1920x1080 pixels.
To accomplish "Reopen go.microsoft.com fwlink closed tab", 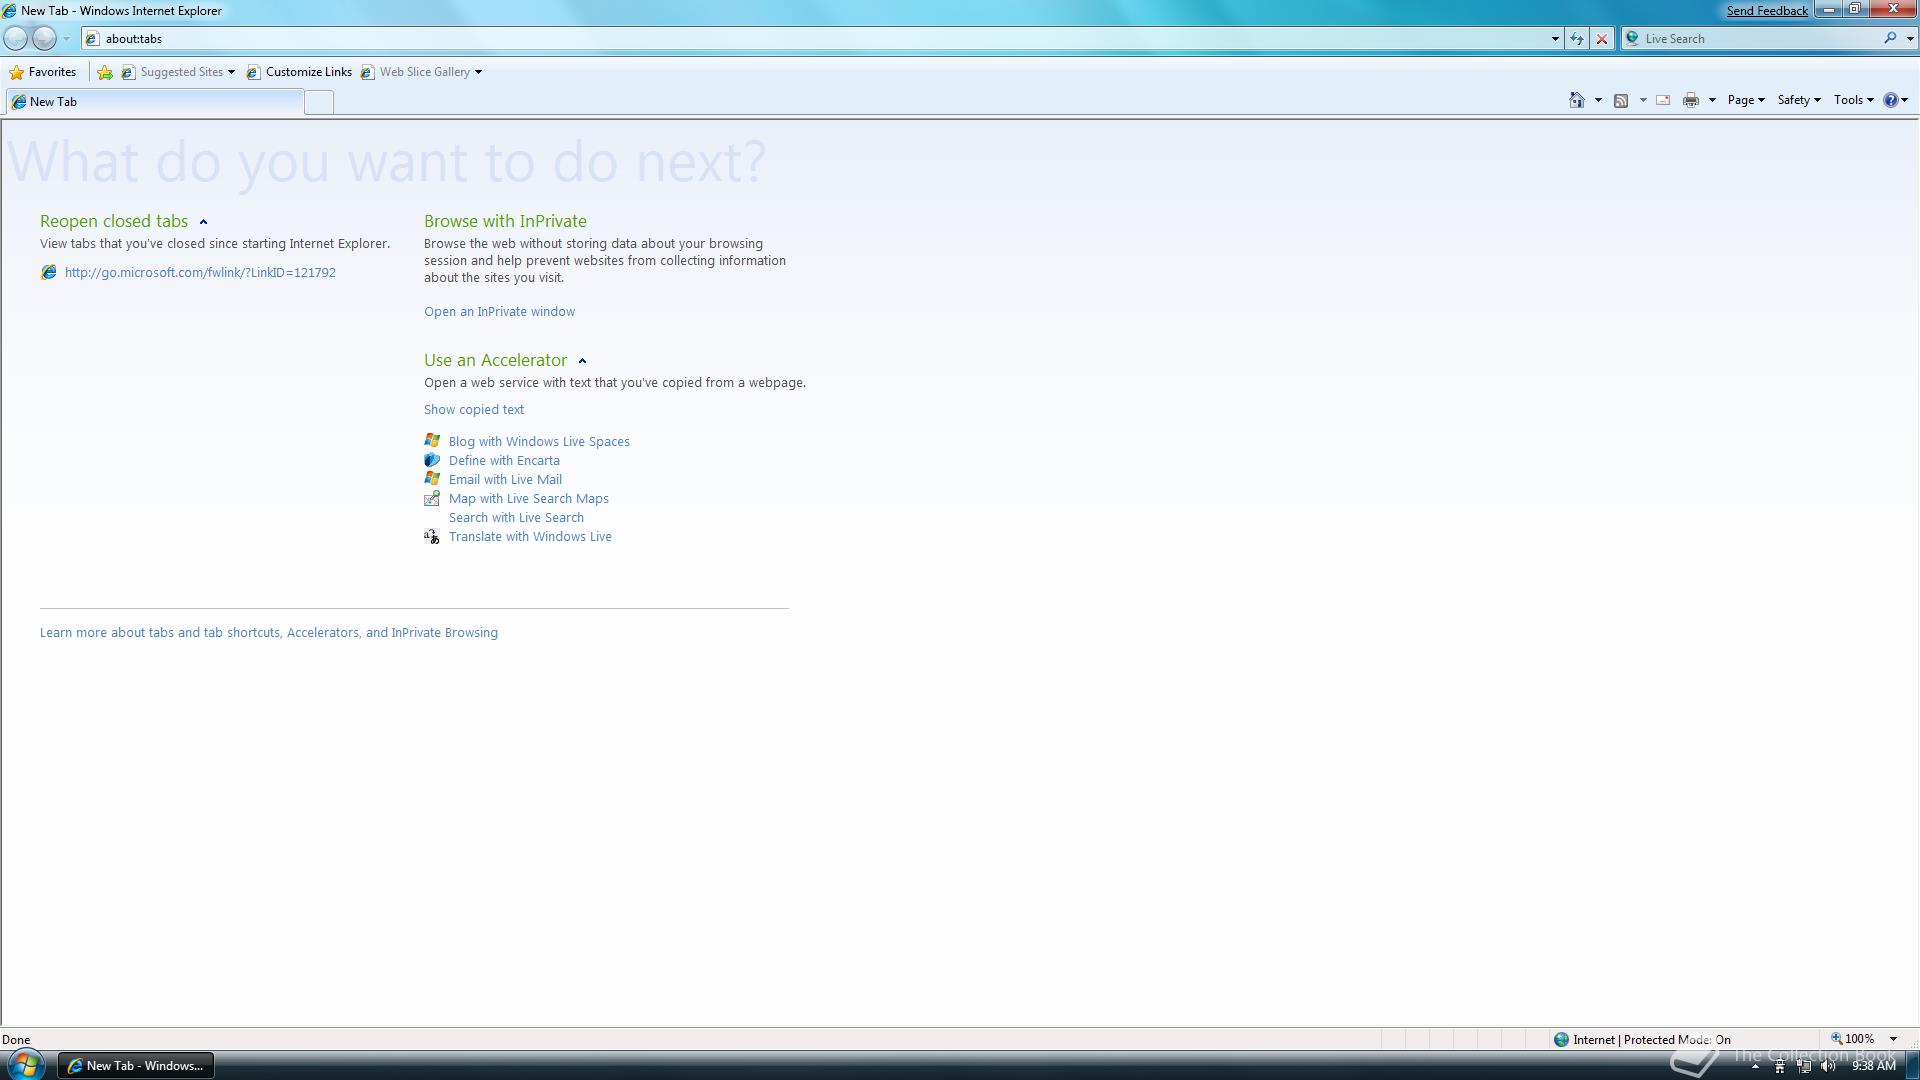I will tap(200, 272).
